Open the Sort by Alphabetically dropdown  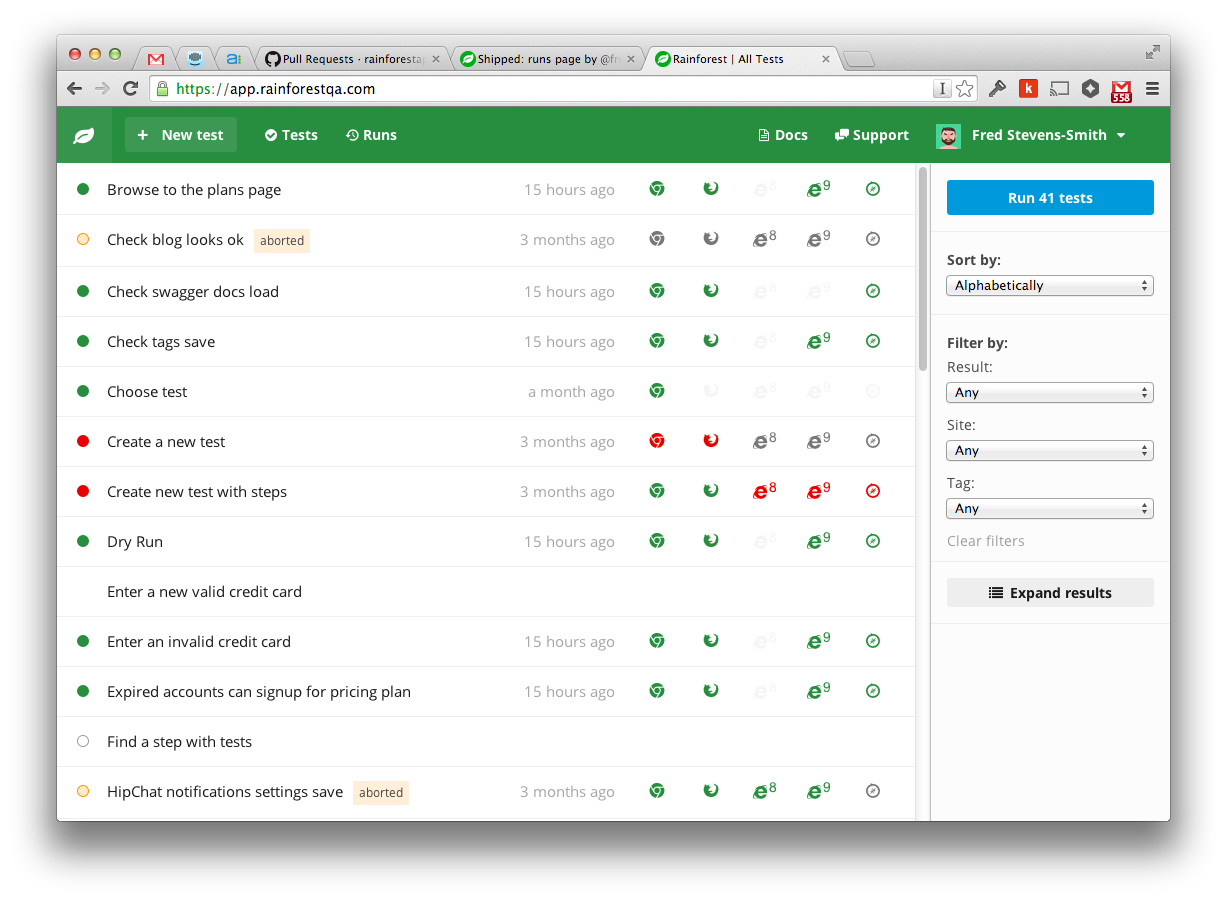(1050, 286)
